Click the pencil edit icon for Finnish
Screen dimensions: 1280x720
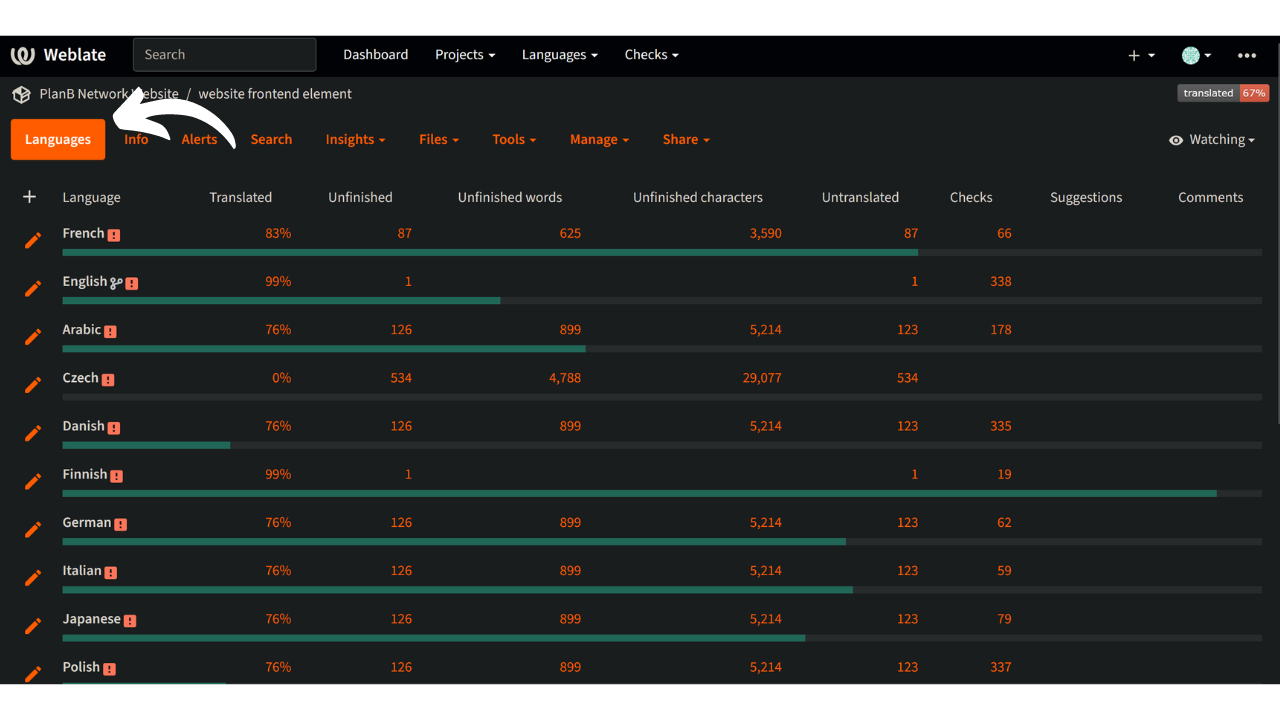click(x=33, y=481)
